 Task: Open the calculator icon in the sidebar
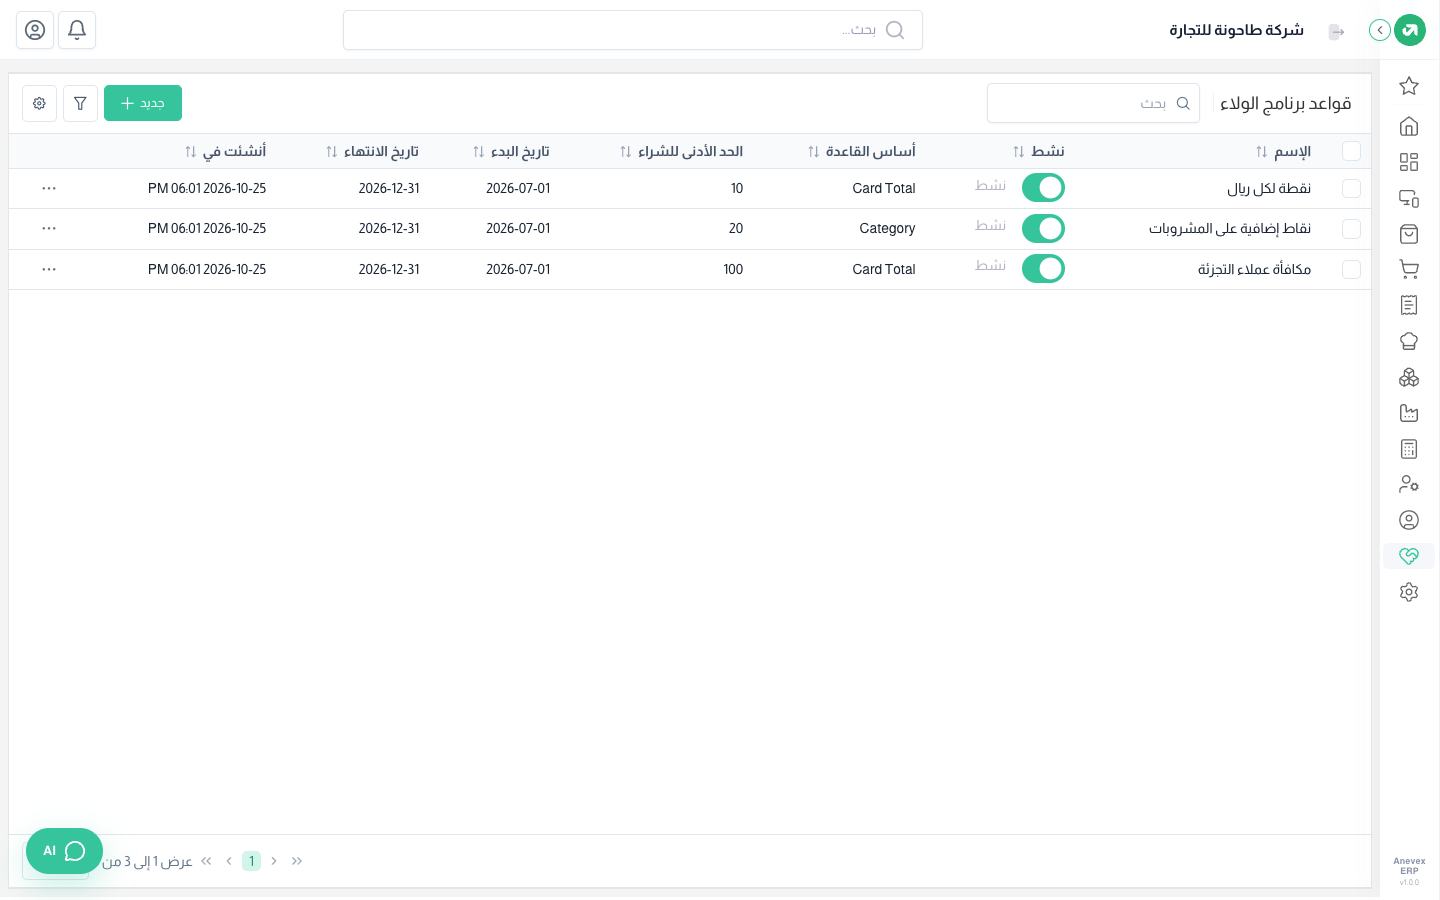[1409, 449]
